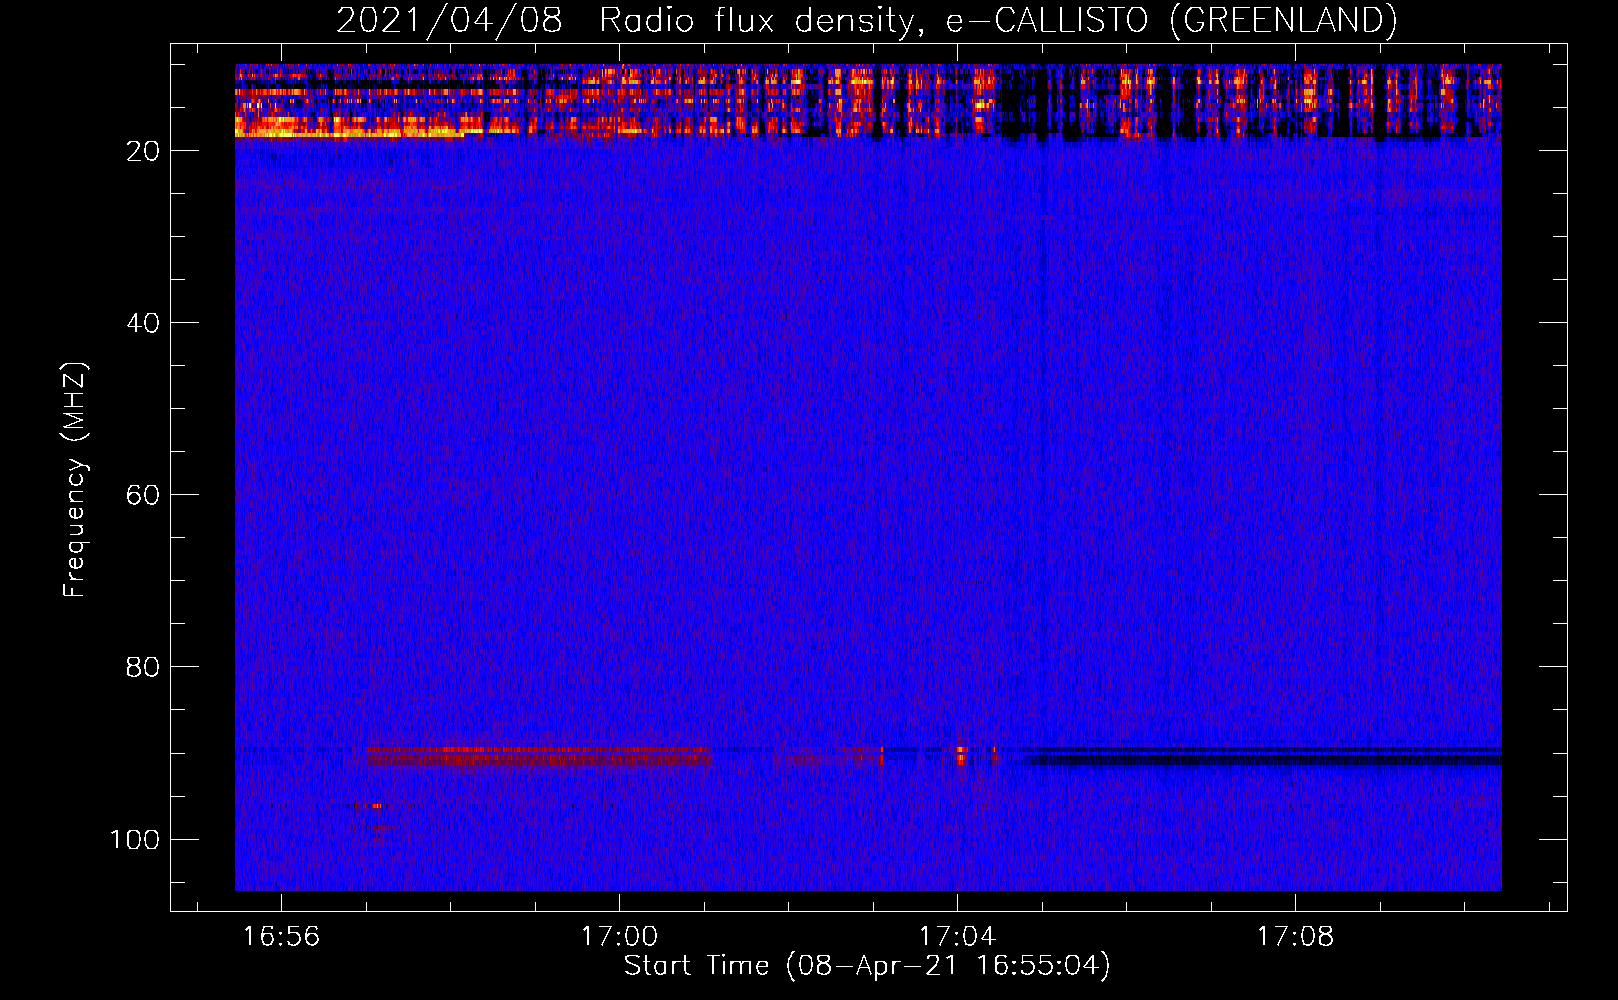
Task: Click the frequency tick label '40'
Action: pyautogui.click(x=144, y=323)
